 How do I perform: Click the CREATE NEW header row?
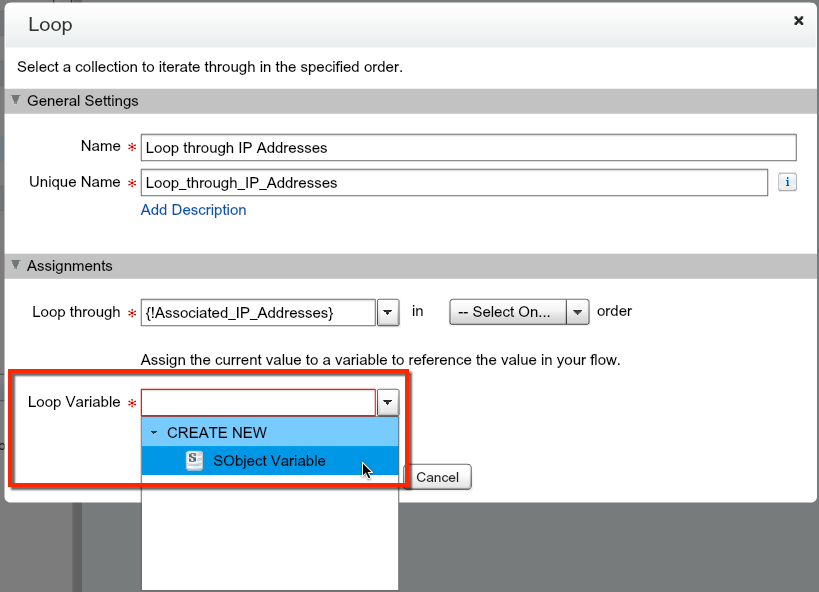tap(270, 433)
